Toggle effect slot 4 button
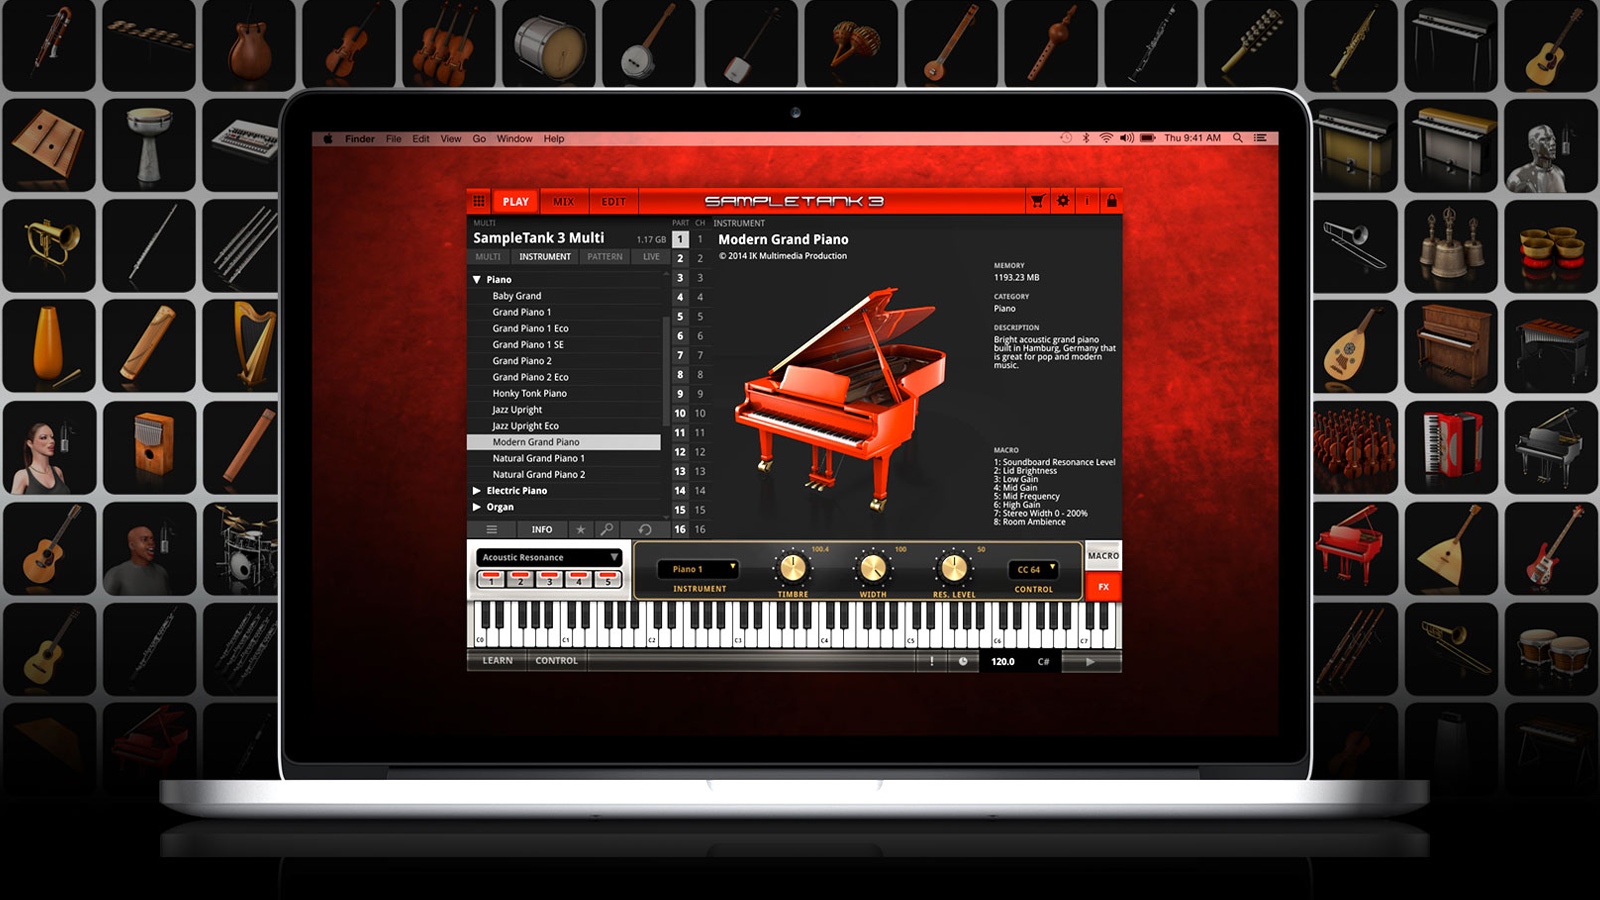This screenshot has width=1600, height=900. click(578, 579)
